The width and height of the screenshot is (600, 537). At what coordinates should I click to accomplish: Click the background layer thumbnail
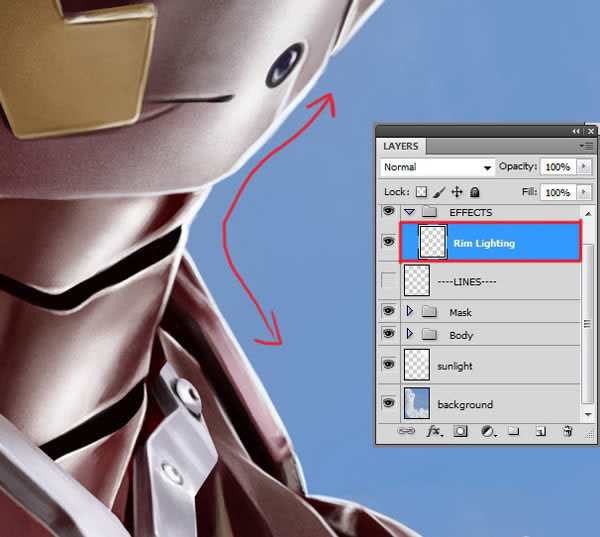coord(417,403)
